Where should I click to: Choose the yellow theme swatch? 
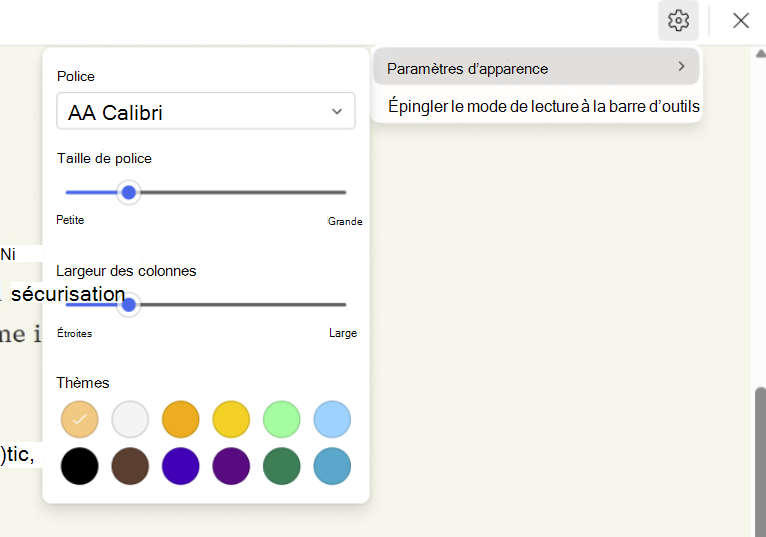pyautogui.click(x=231, y=419)
